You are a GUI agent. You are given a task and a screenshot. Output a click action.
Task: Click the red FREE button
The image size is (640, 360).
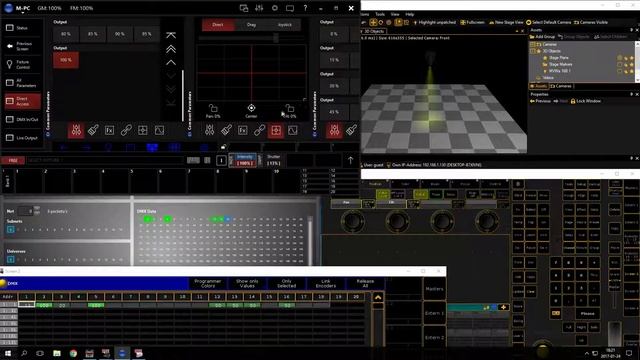13,160
